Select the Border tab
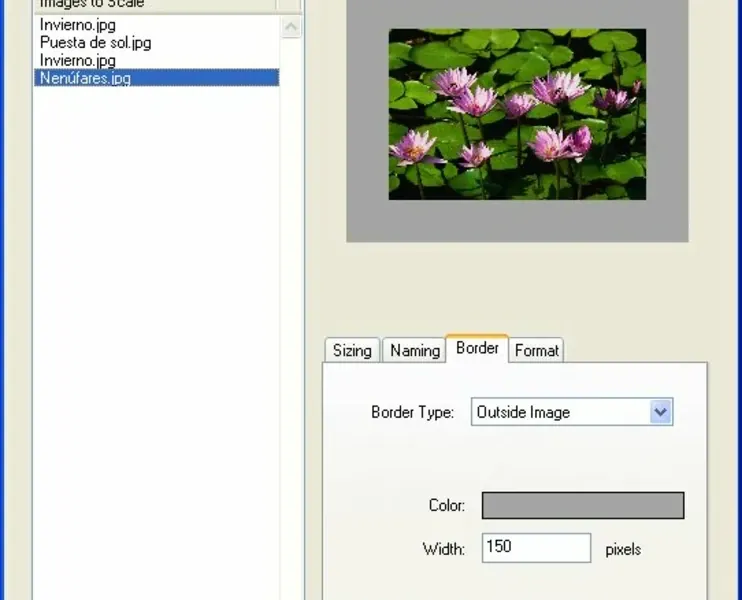 click(x=477, y=348)
